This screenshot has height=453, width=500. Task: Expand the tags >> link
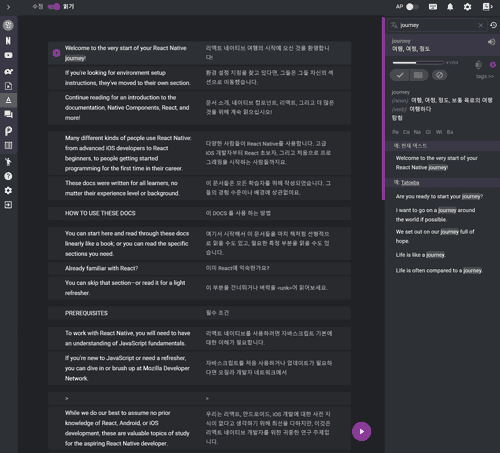tap(485, 76)
